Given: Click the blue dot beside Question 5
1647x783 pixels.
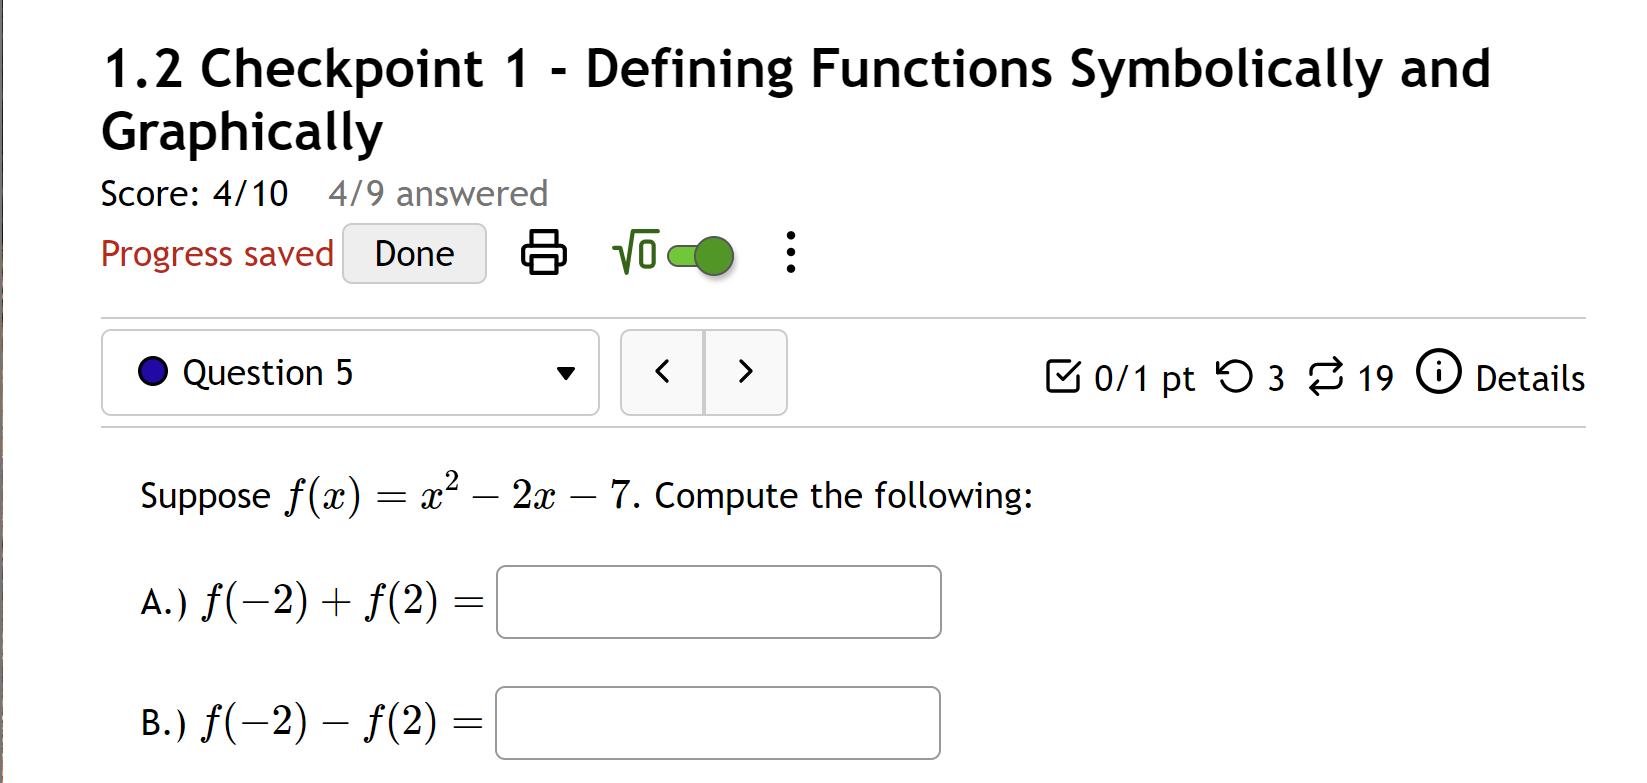Looking at the screenshot, I should 152,372.
